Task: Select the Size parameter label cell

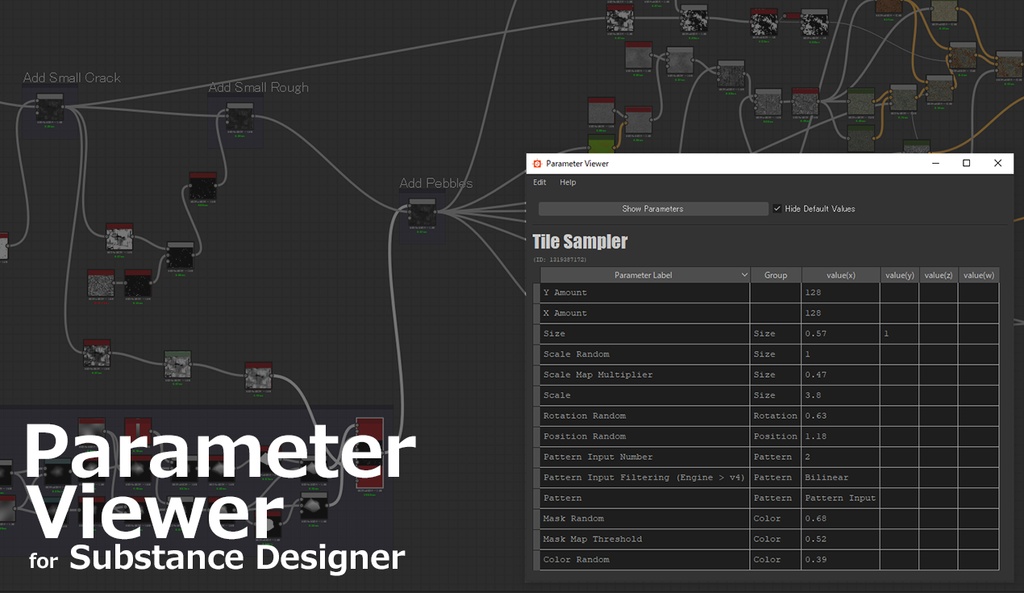Action: pos(645,334)
